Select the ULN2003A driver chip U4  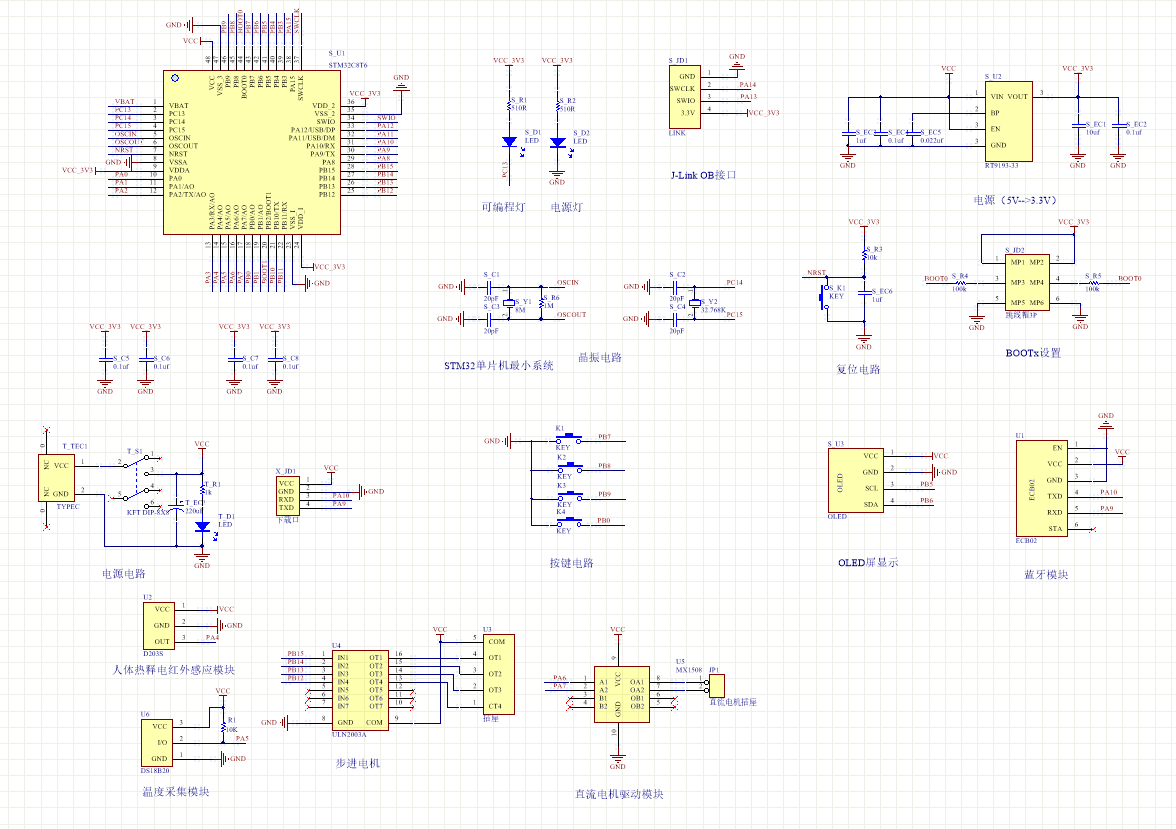point(359,688)
